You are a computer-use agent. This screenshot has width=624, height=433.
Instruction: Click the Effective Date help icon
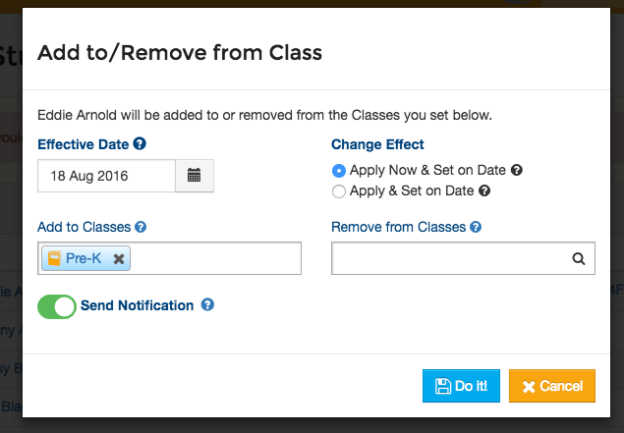140,144
